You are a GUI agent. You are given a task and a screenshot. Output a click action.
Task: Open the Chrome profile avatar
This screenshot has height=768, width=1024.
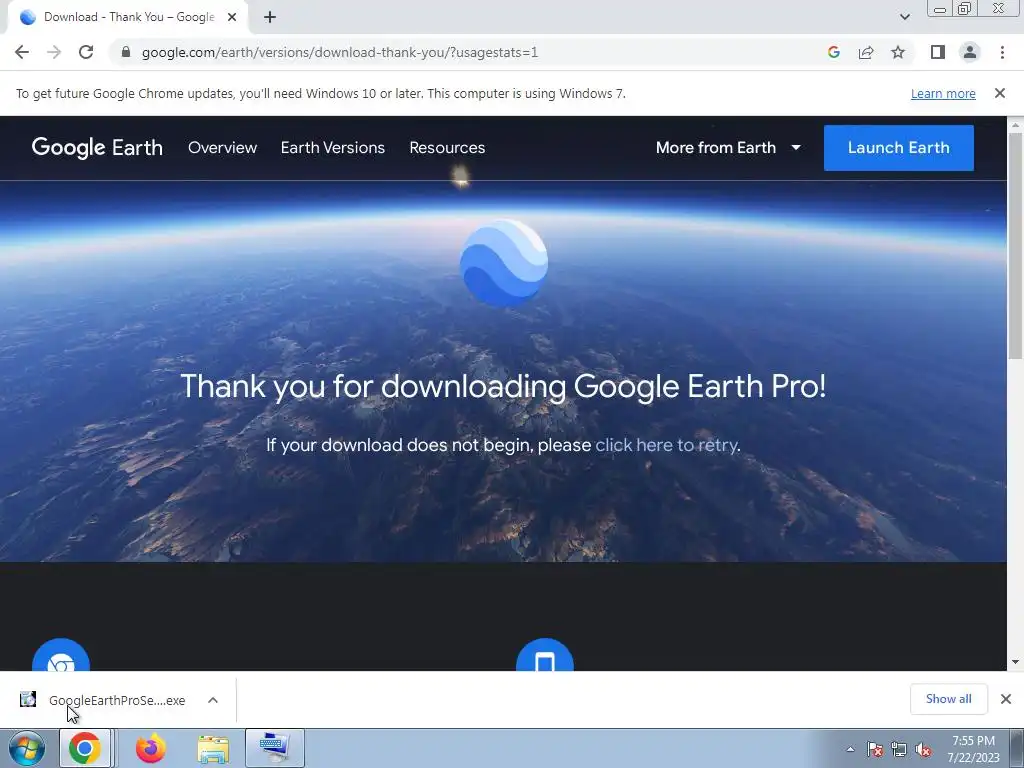pos(970,52)
